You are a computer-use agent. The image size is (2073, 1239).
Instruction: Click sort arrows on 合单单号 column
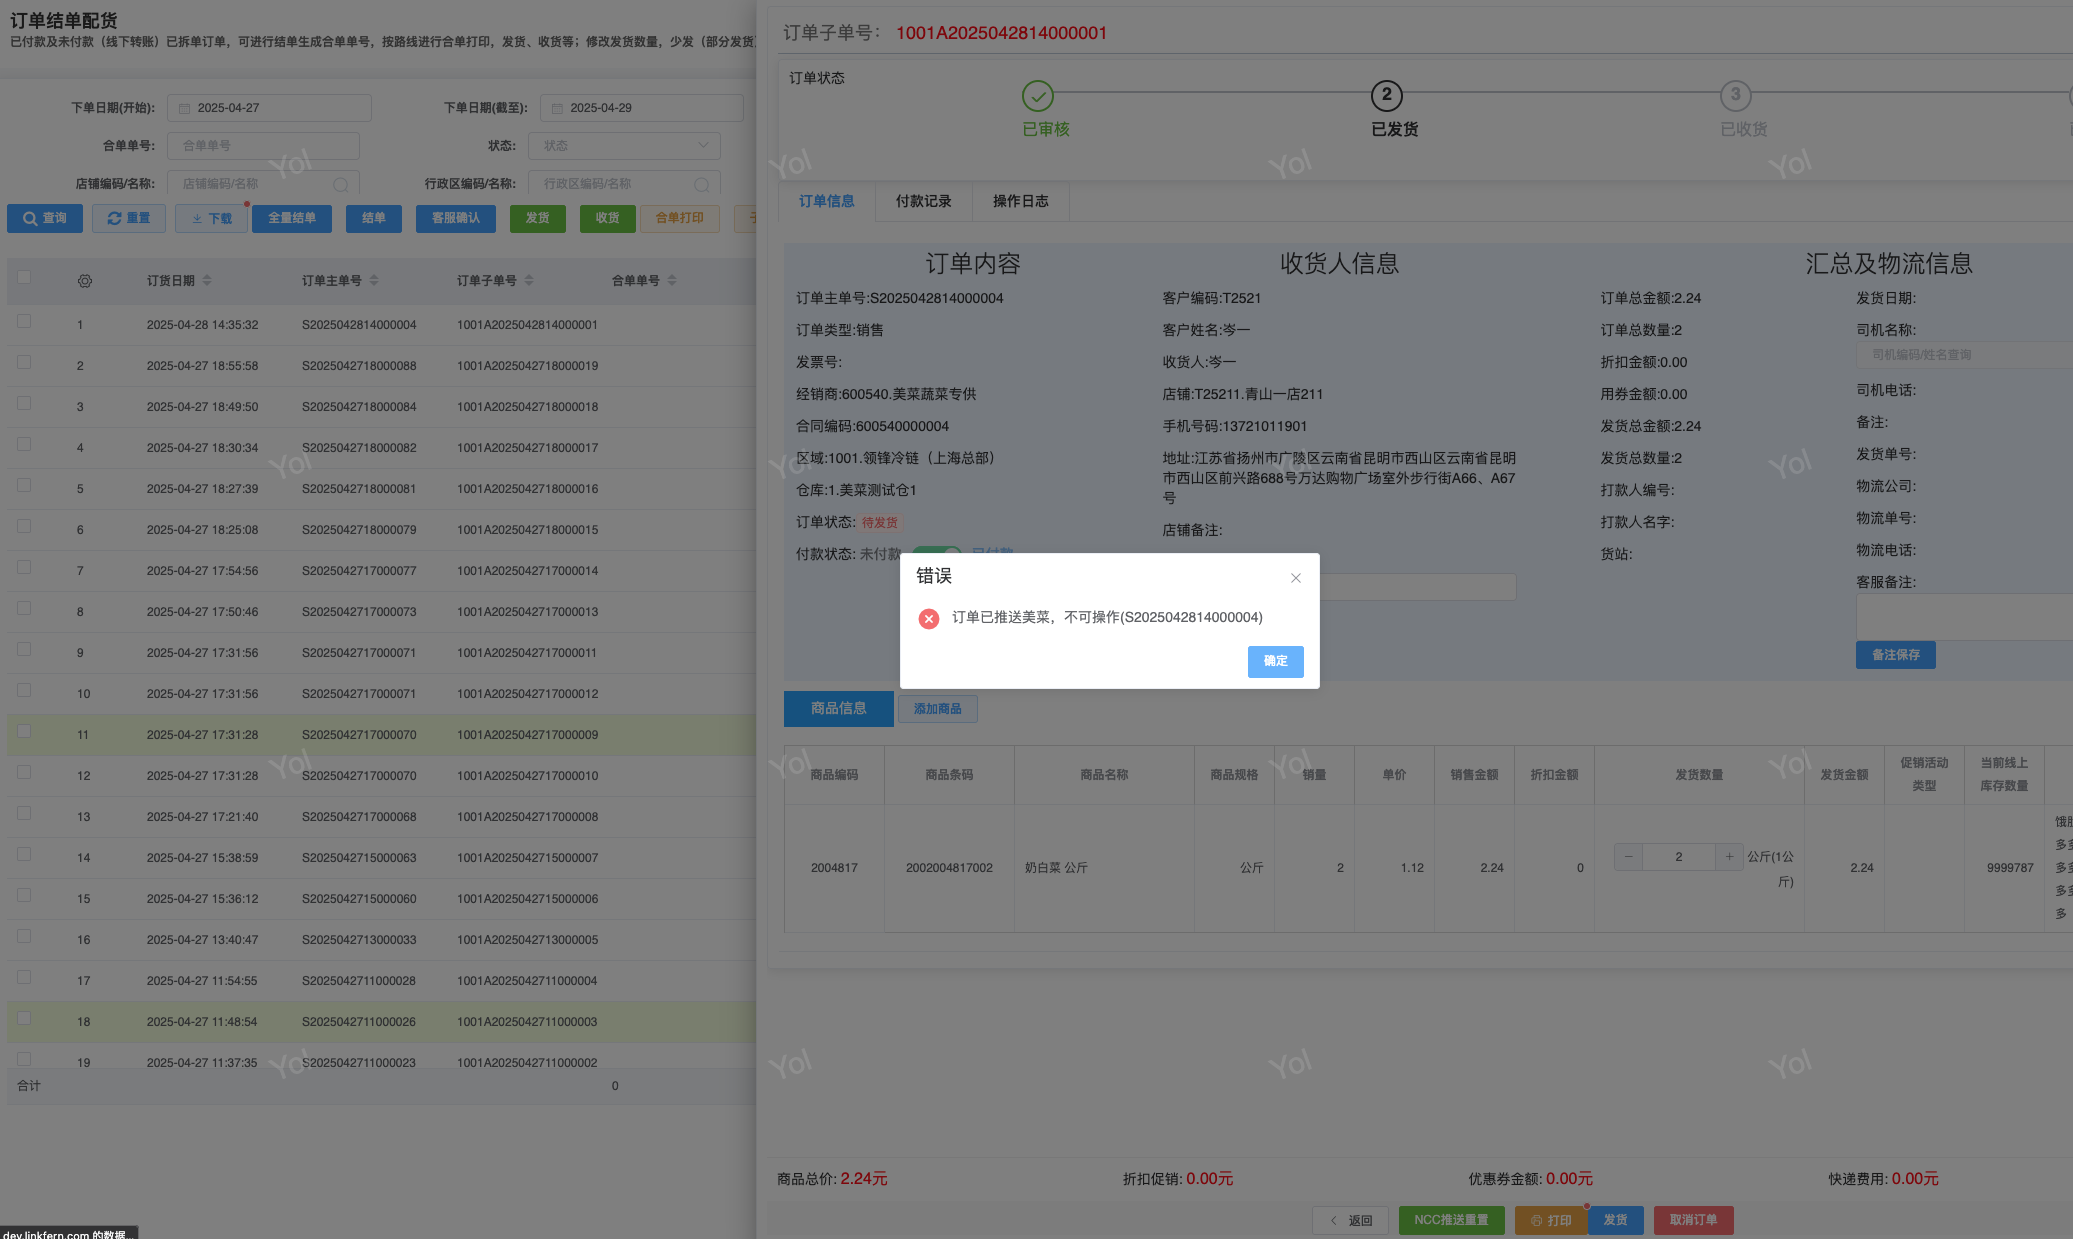(672, 281)
